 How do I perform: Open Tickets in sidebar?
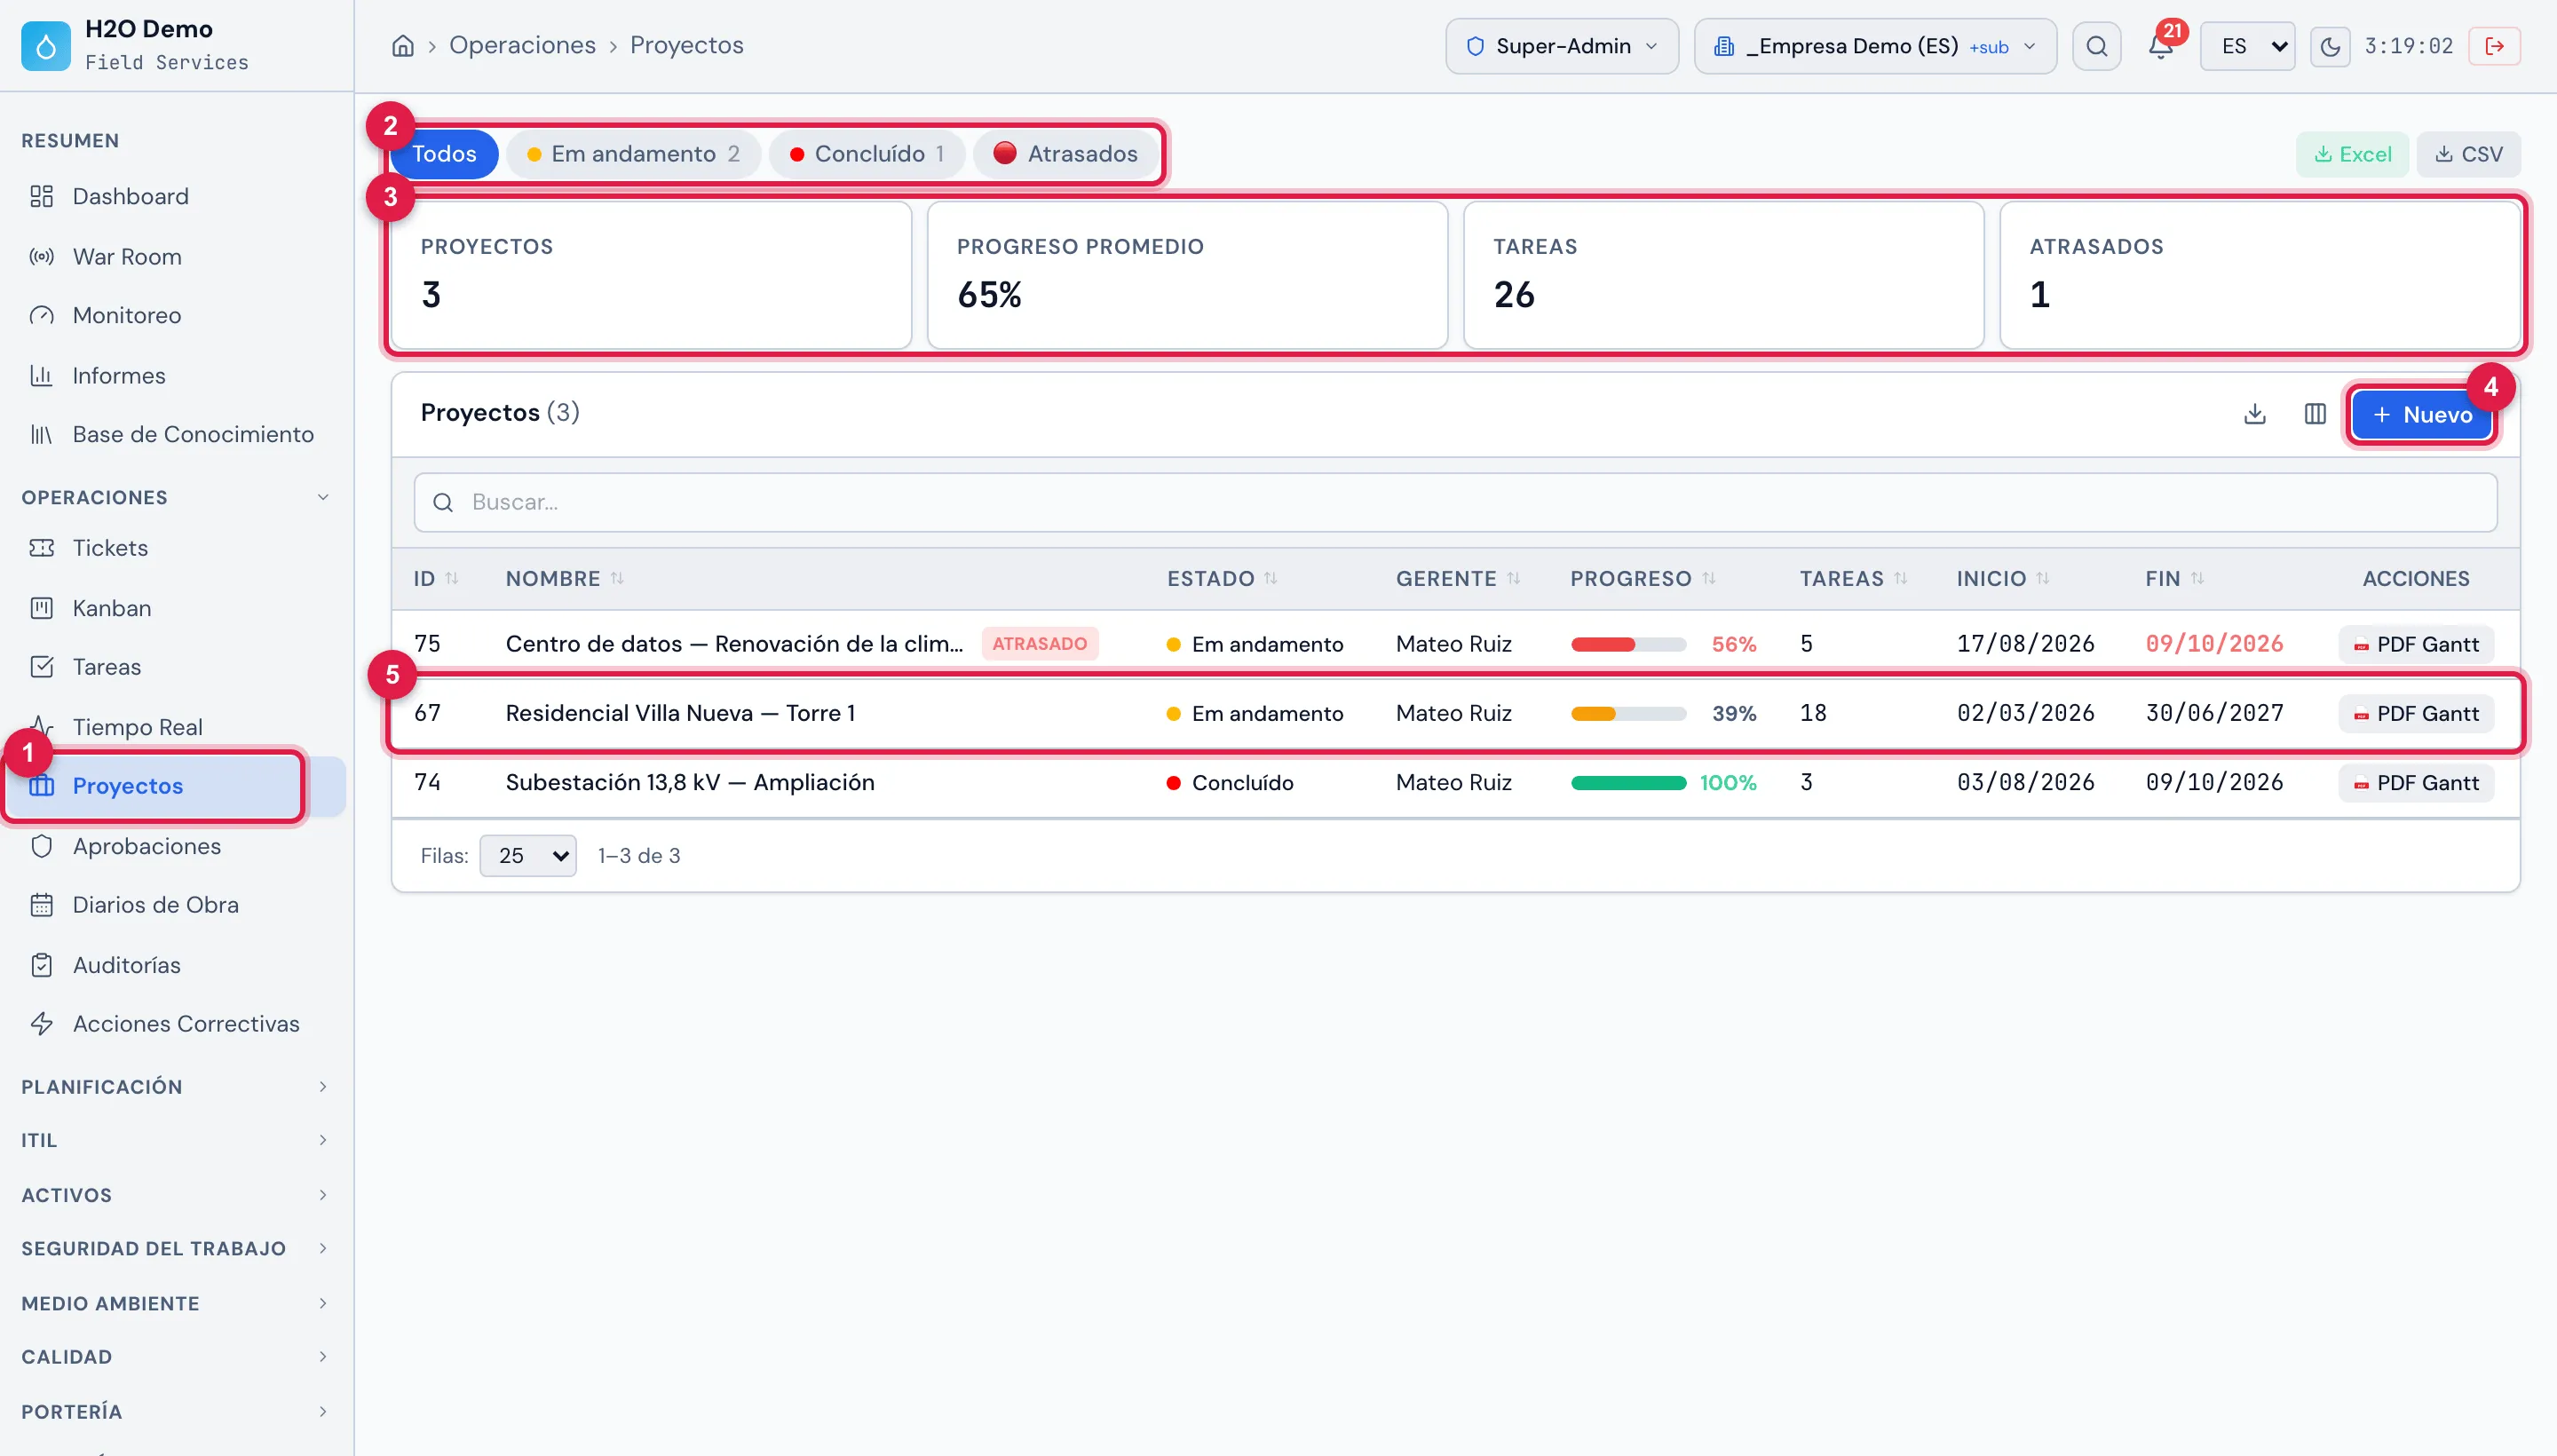[x=110, y=548]
